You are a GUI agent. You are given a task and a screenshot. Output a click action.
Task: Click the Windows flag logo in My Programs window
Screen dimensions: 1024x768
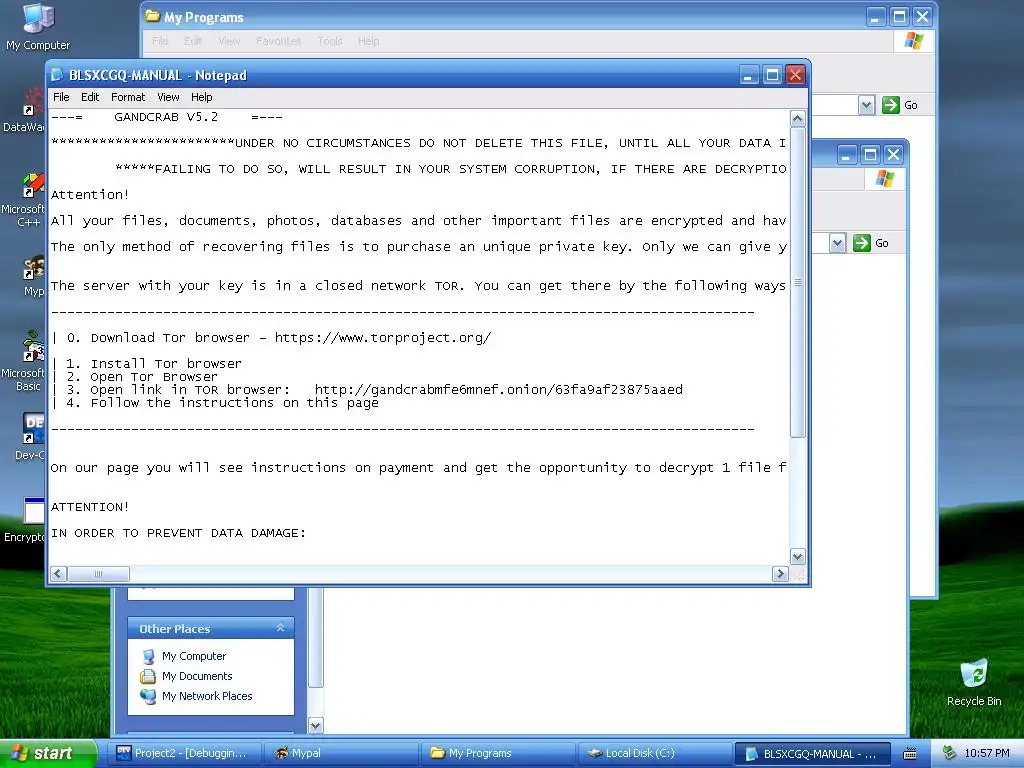914,40
